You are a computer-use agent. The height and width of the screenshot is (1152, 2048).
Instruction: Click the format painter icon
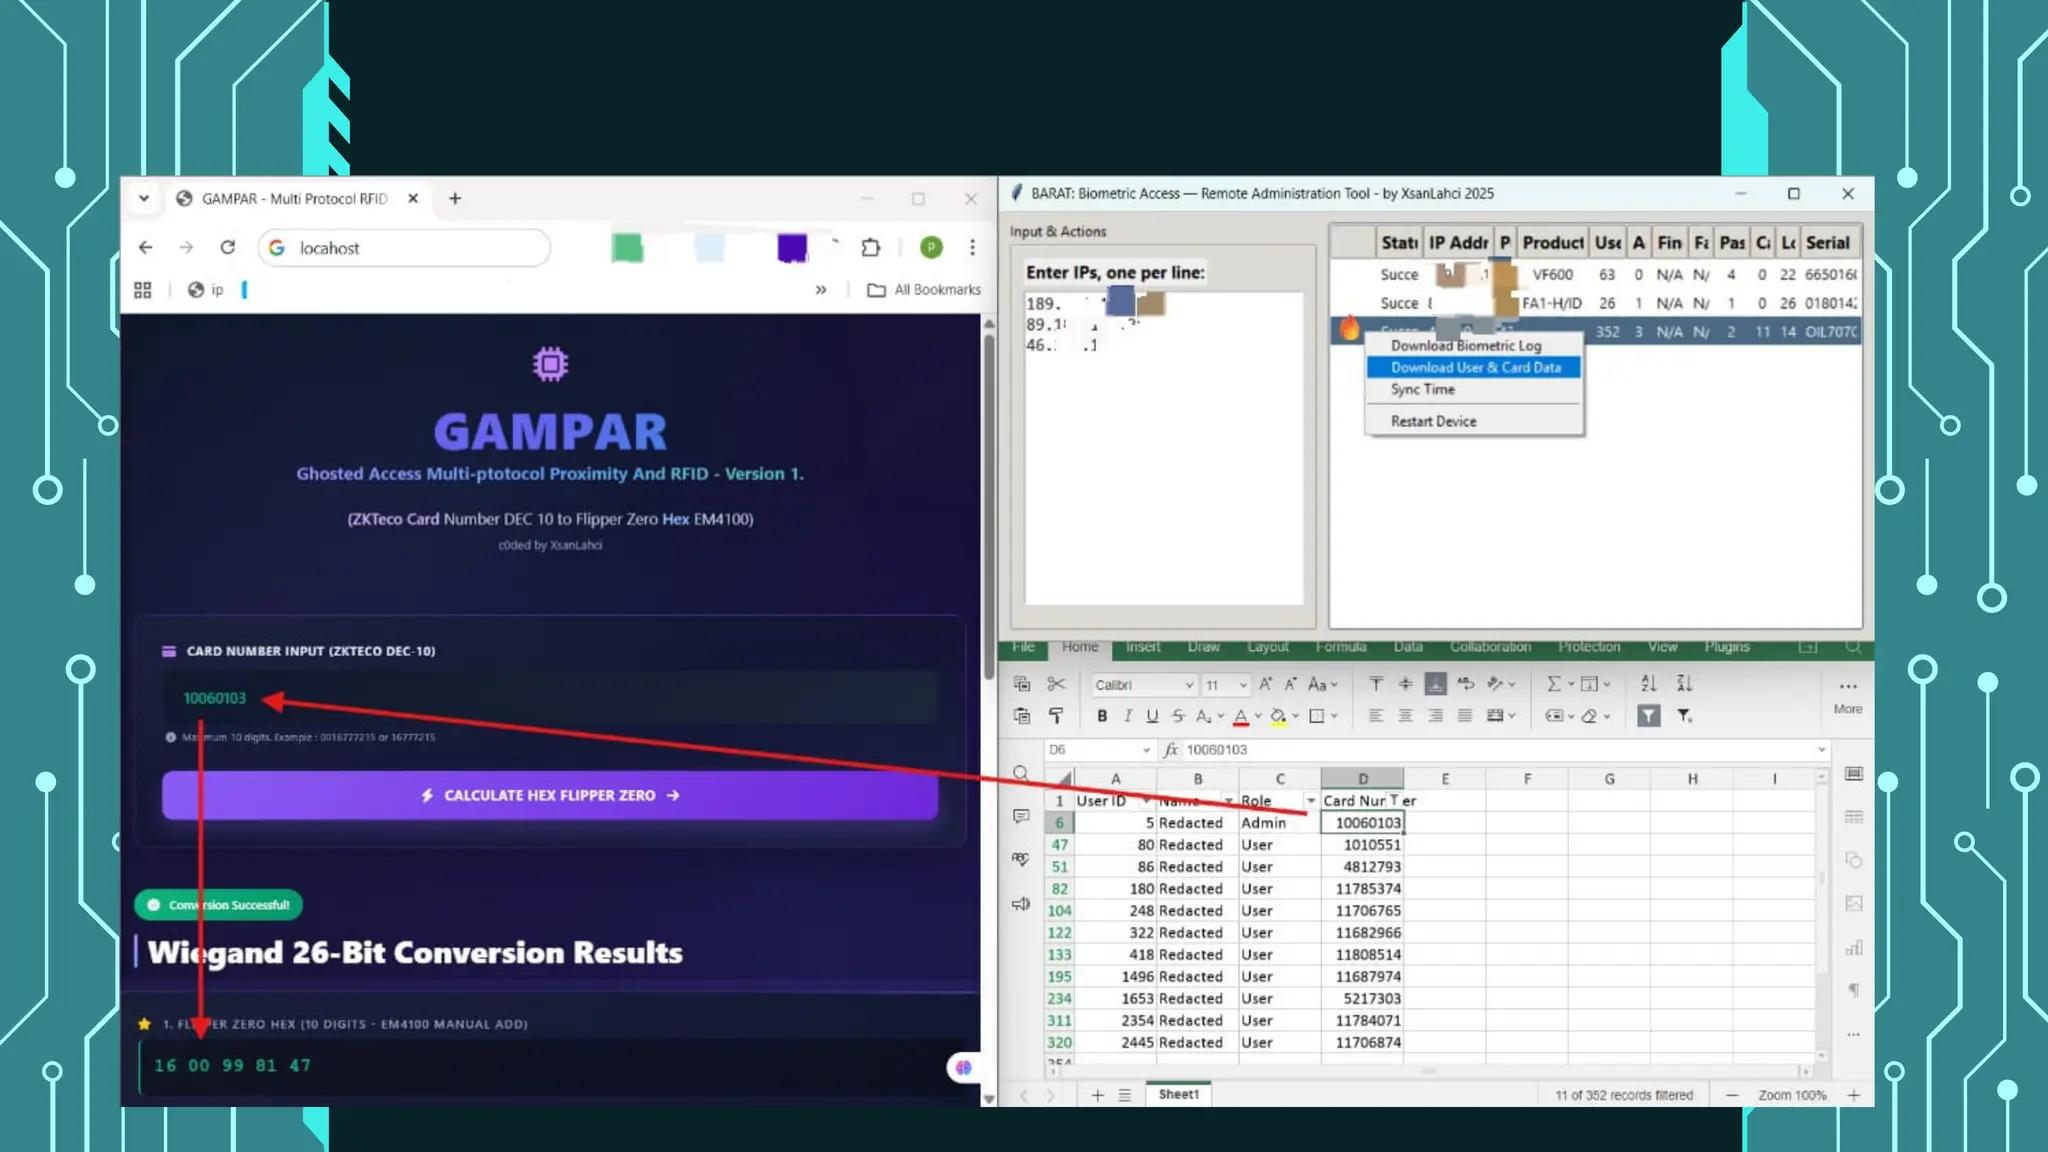[1056, 716]
